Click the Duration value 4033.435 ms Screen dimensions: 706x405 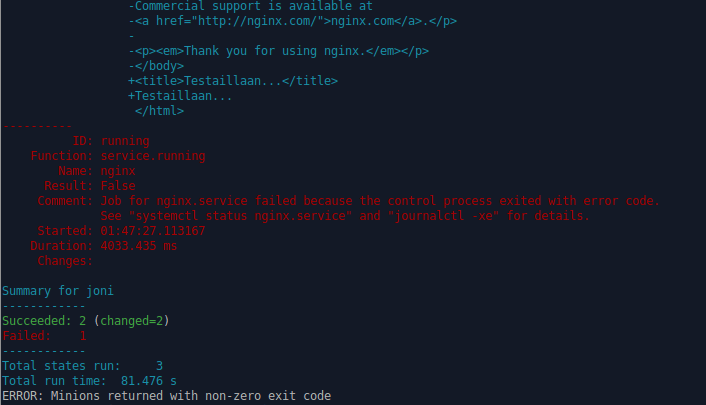[x=139, y=246]
